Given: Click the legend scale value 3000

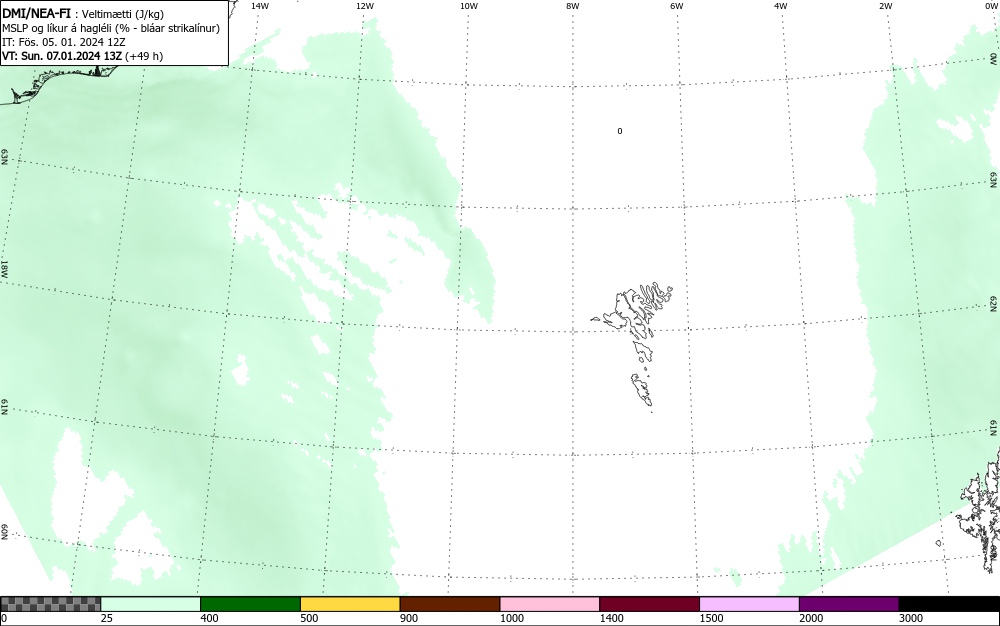Looking at the screenshot, I should point(911,618).
